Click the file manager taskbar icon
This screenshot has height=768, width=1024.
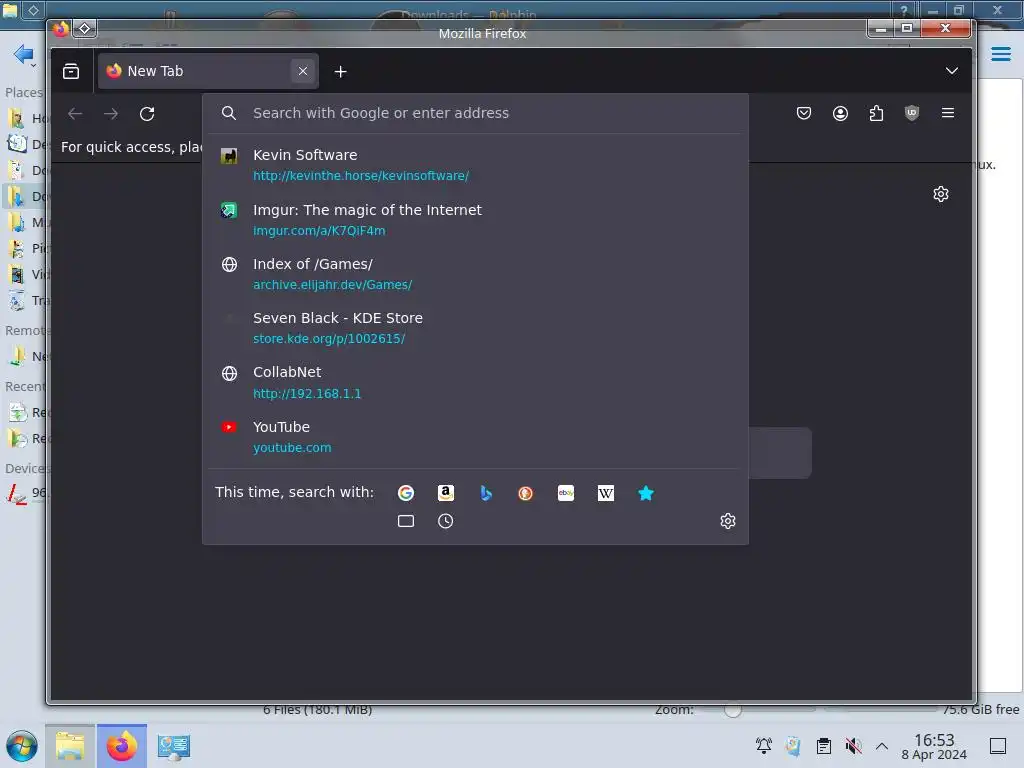pos(70,746)
